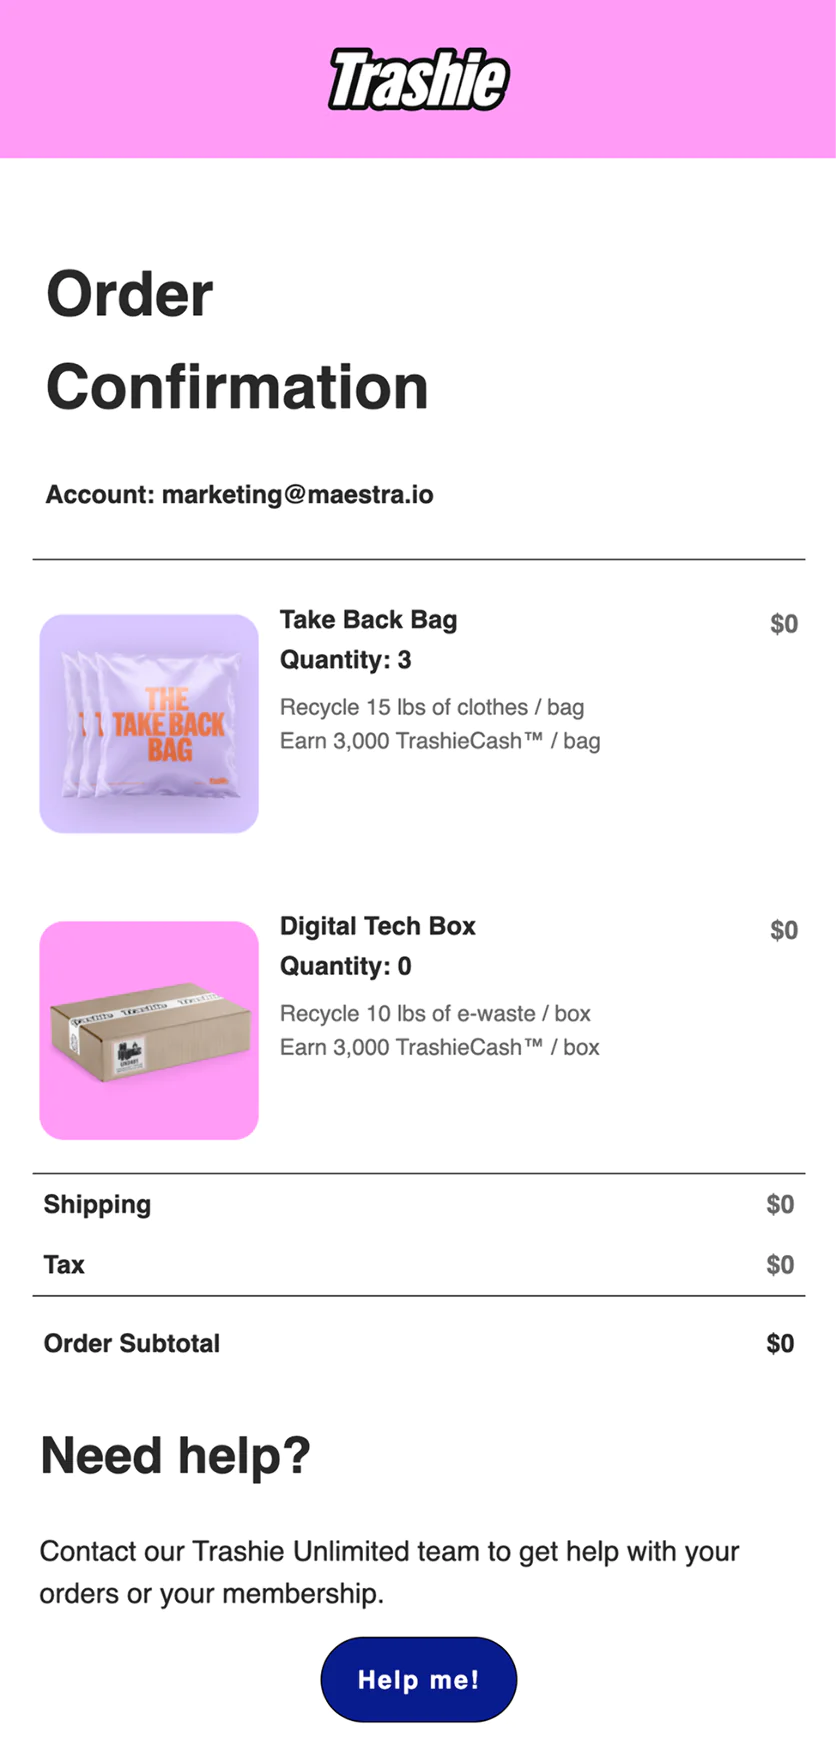The height and width of the screenshot is (1763, 836).
Task: Click the Order Confirmation heading
Action: [237, 340]
